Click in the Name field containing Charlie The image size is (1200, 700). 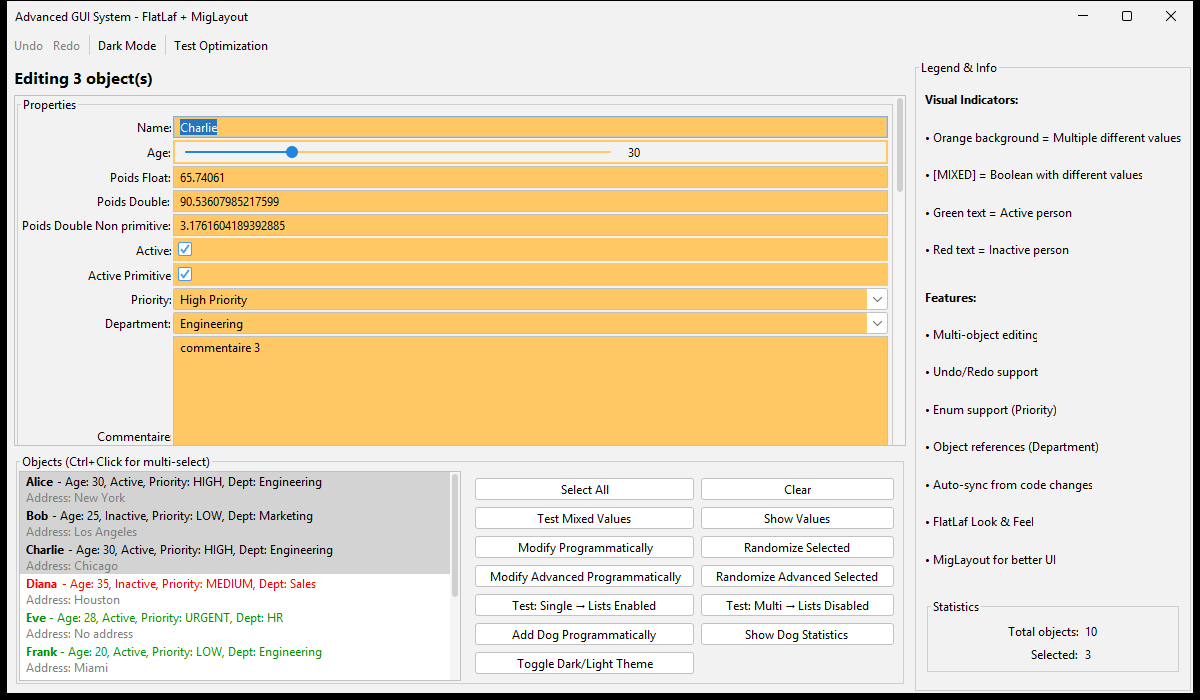[x=530, y=127]
